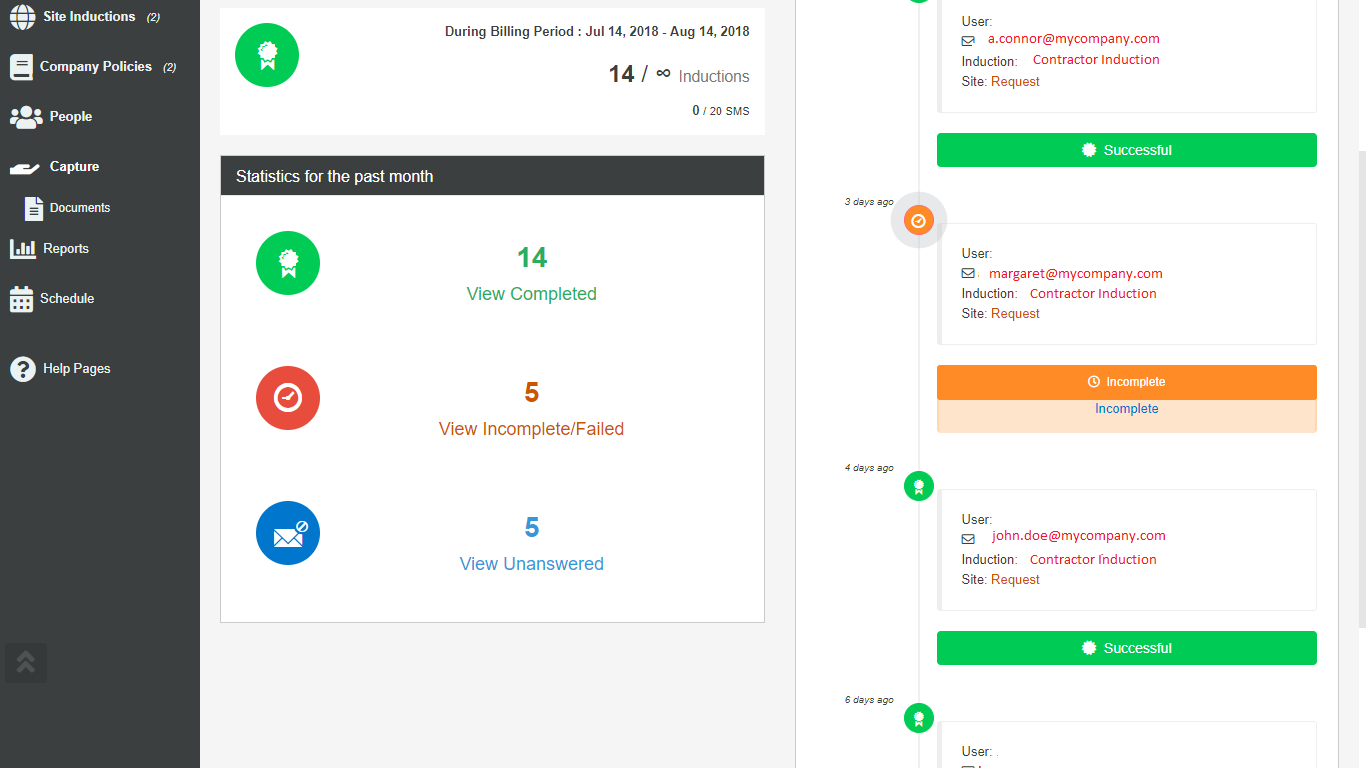Click the book icon for Company Policies
This screenshot has height=768, width=1366.
point(21,67)
